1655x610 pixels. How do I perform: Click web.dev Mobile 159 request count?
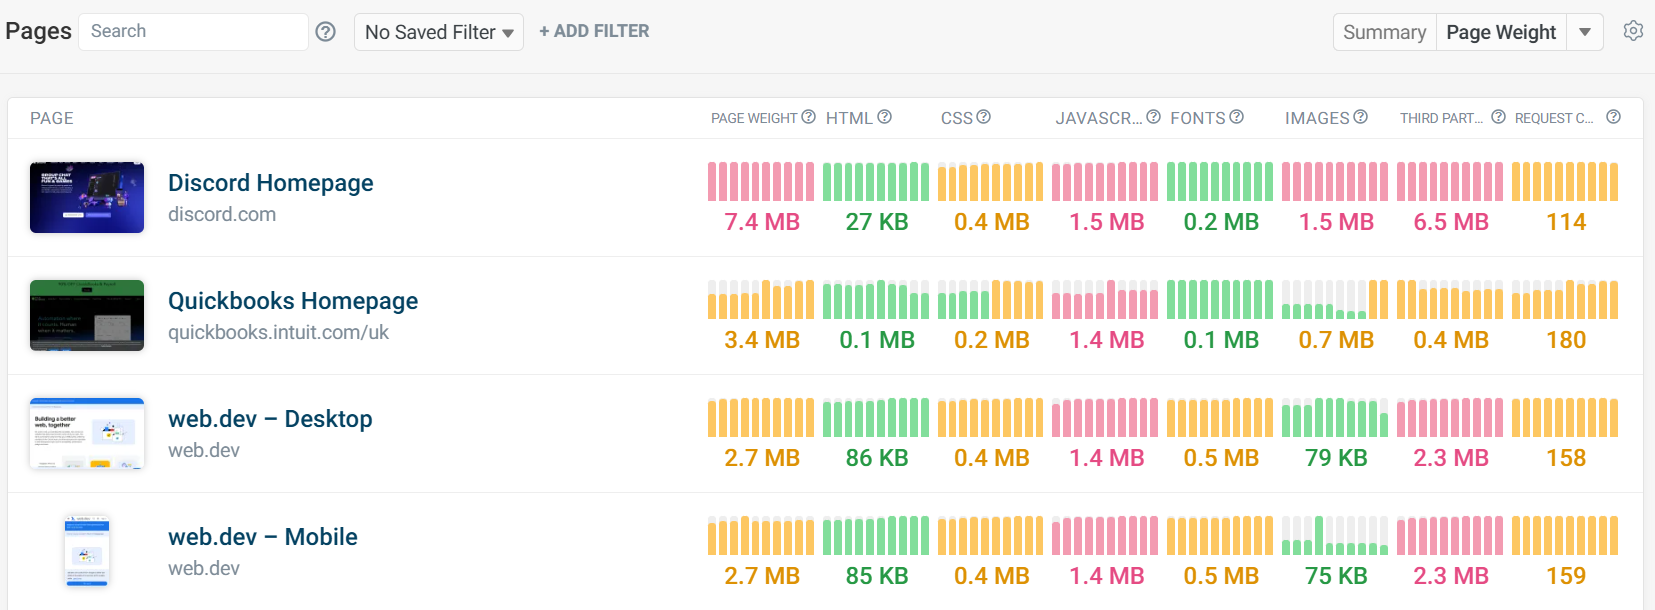[1566, 576]
